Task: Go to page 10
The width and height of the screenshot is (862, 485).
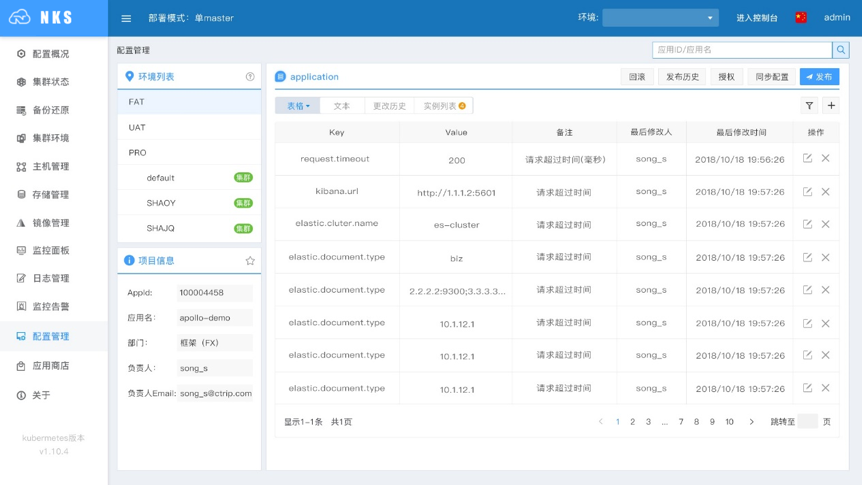Action: [730, 422]
